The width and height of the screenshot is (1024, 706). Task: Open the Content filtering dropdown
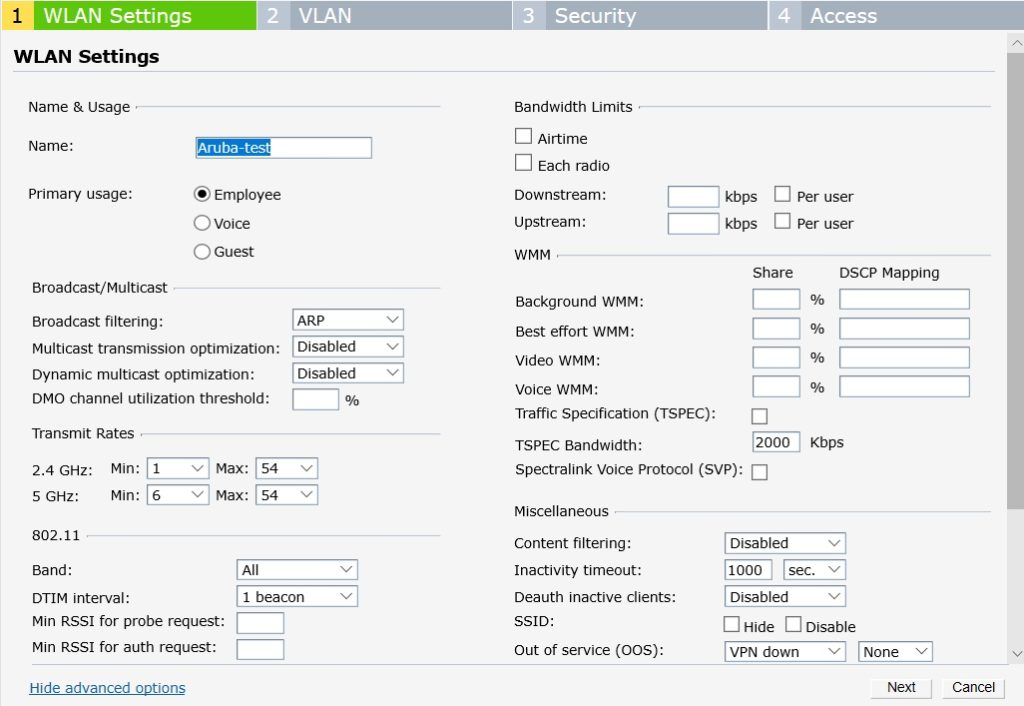(x=785, y=543)
